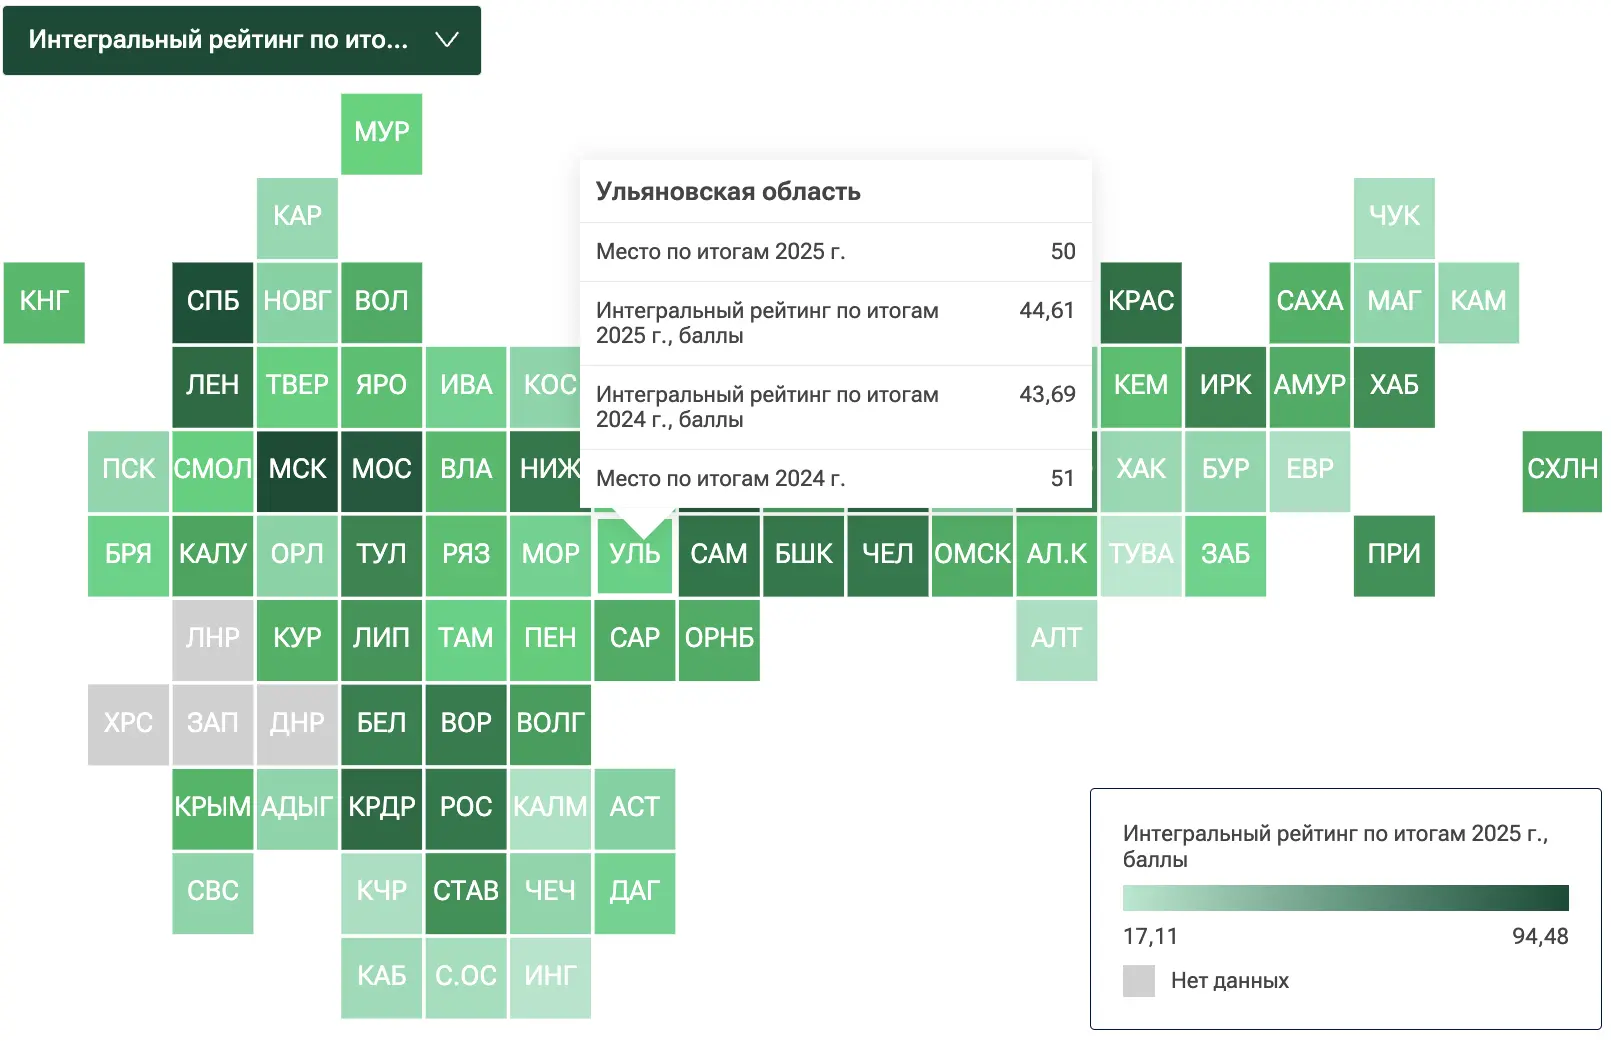Viewport: 1611px width, 1041px height.
Task: Click the ИНГ region tile
Action: (550, 978)
